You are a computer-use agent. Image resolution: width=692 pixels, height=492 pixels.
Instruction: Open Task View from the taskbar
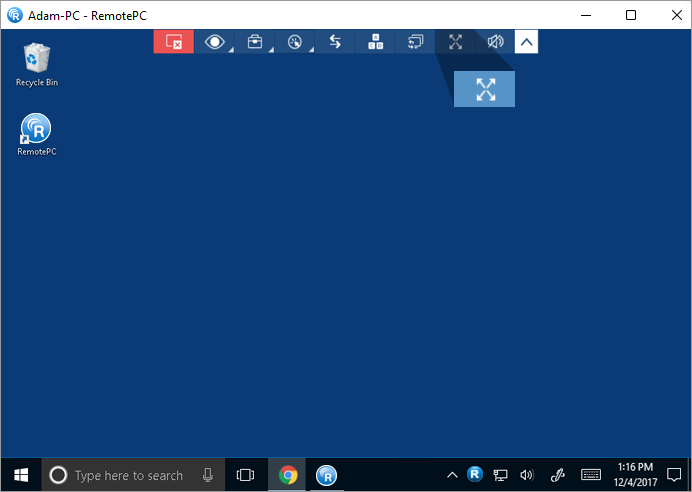click(245, 475)
